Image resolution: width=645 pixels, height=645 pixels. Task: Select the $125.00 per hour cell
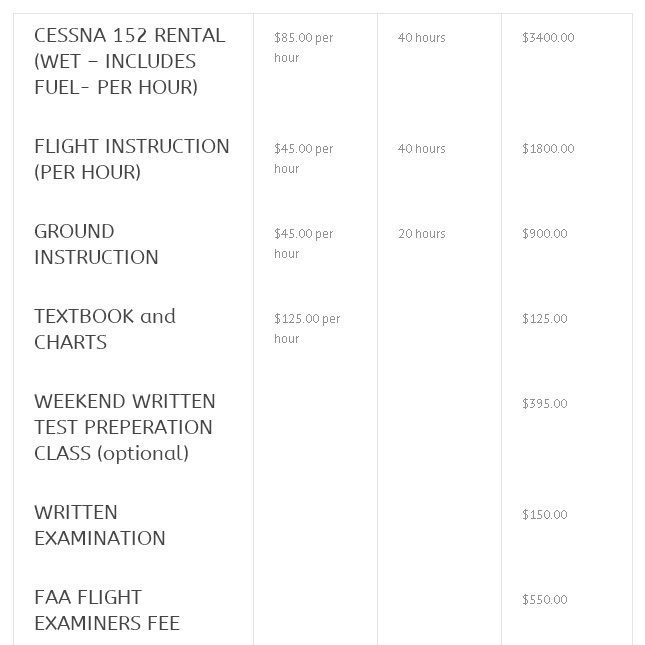[307, 328]
